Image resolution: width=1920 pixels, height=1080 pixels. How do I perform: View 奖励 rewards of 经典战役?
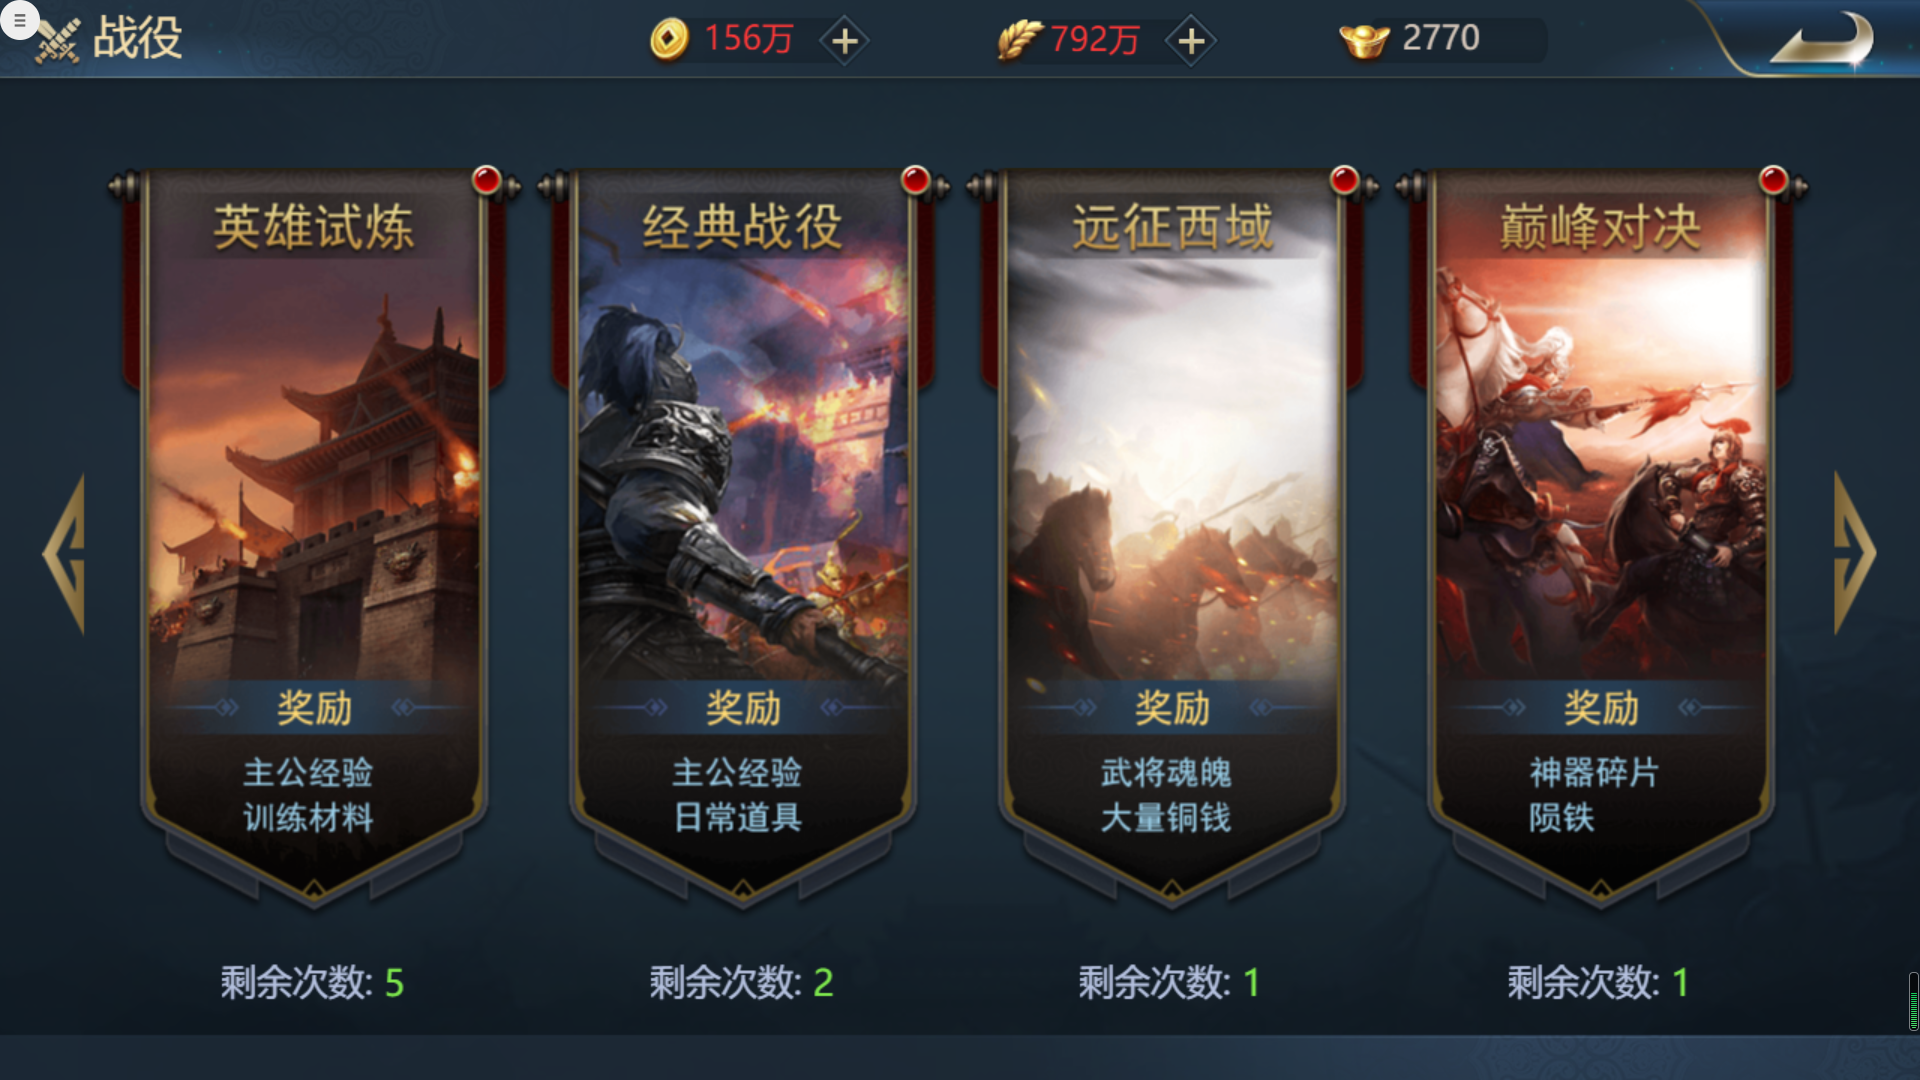point(743,708)
